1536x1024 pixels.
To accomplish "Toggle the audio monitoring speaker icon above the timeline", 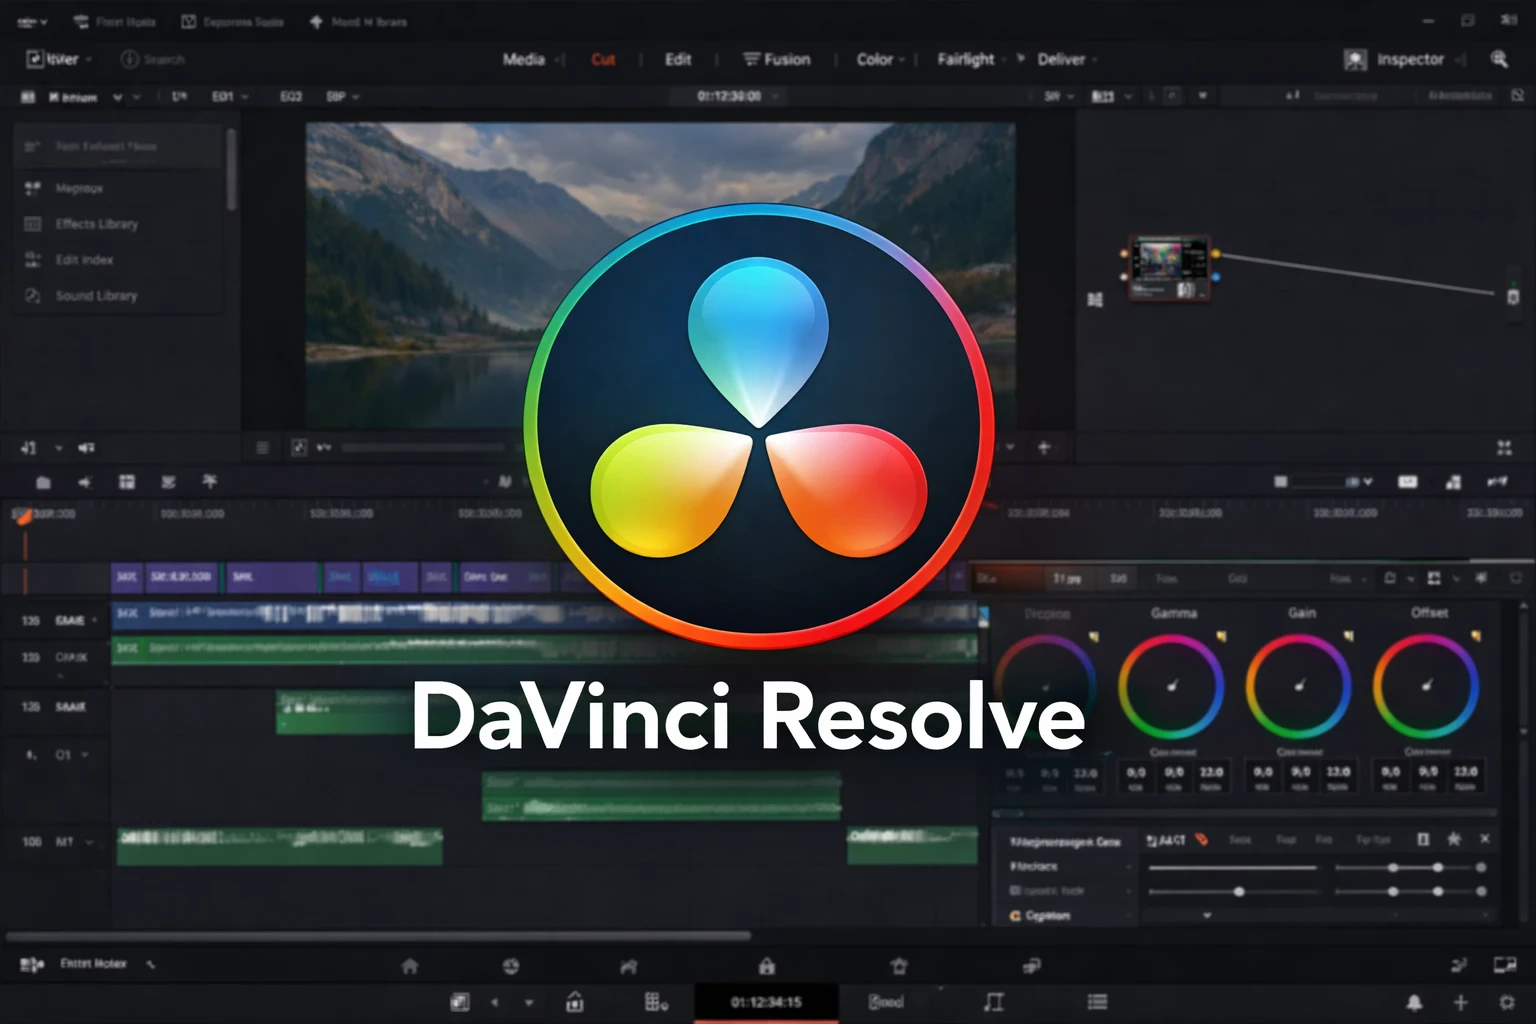I will (85, 448).
